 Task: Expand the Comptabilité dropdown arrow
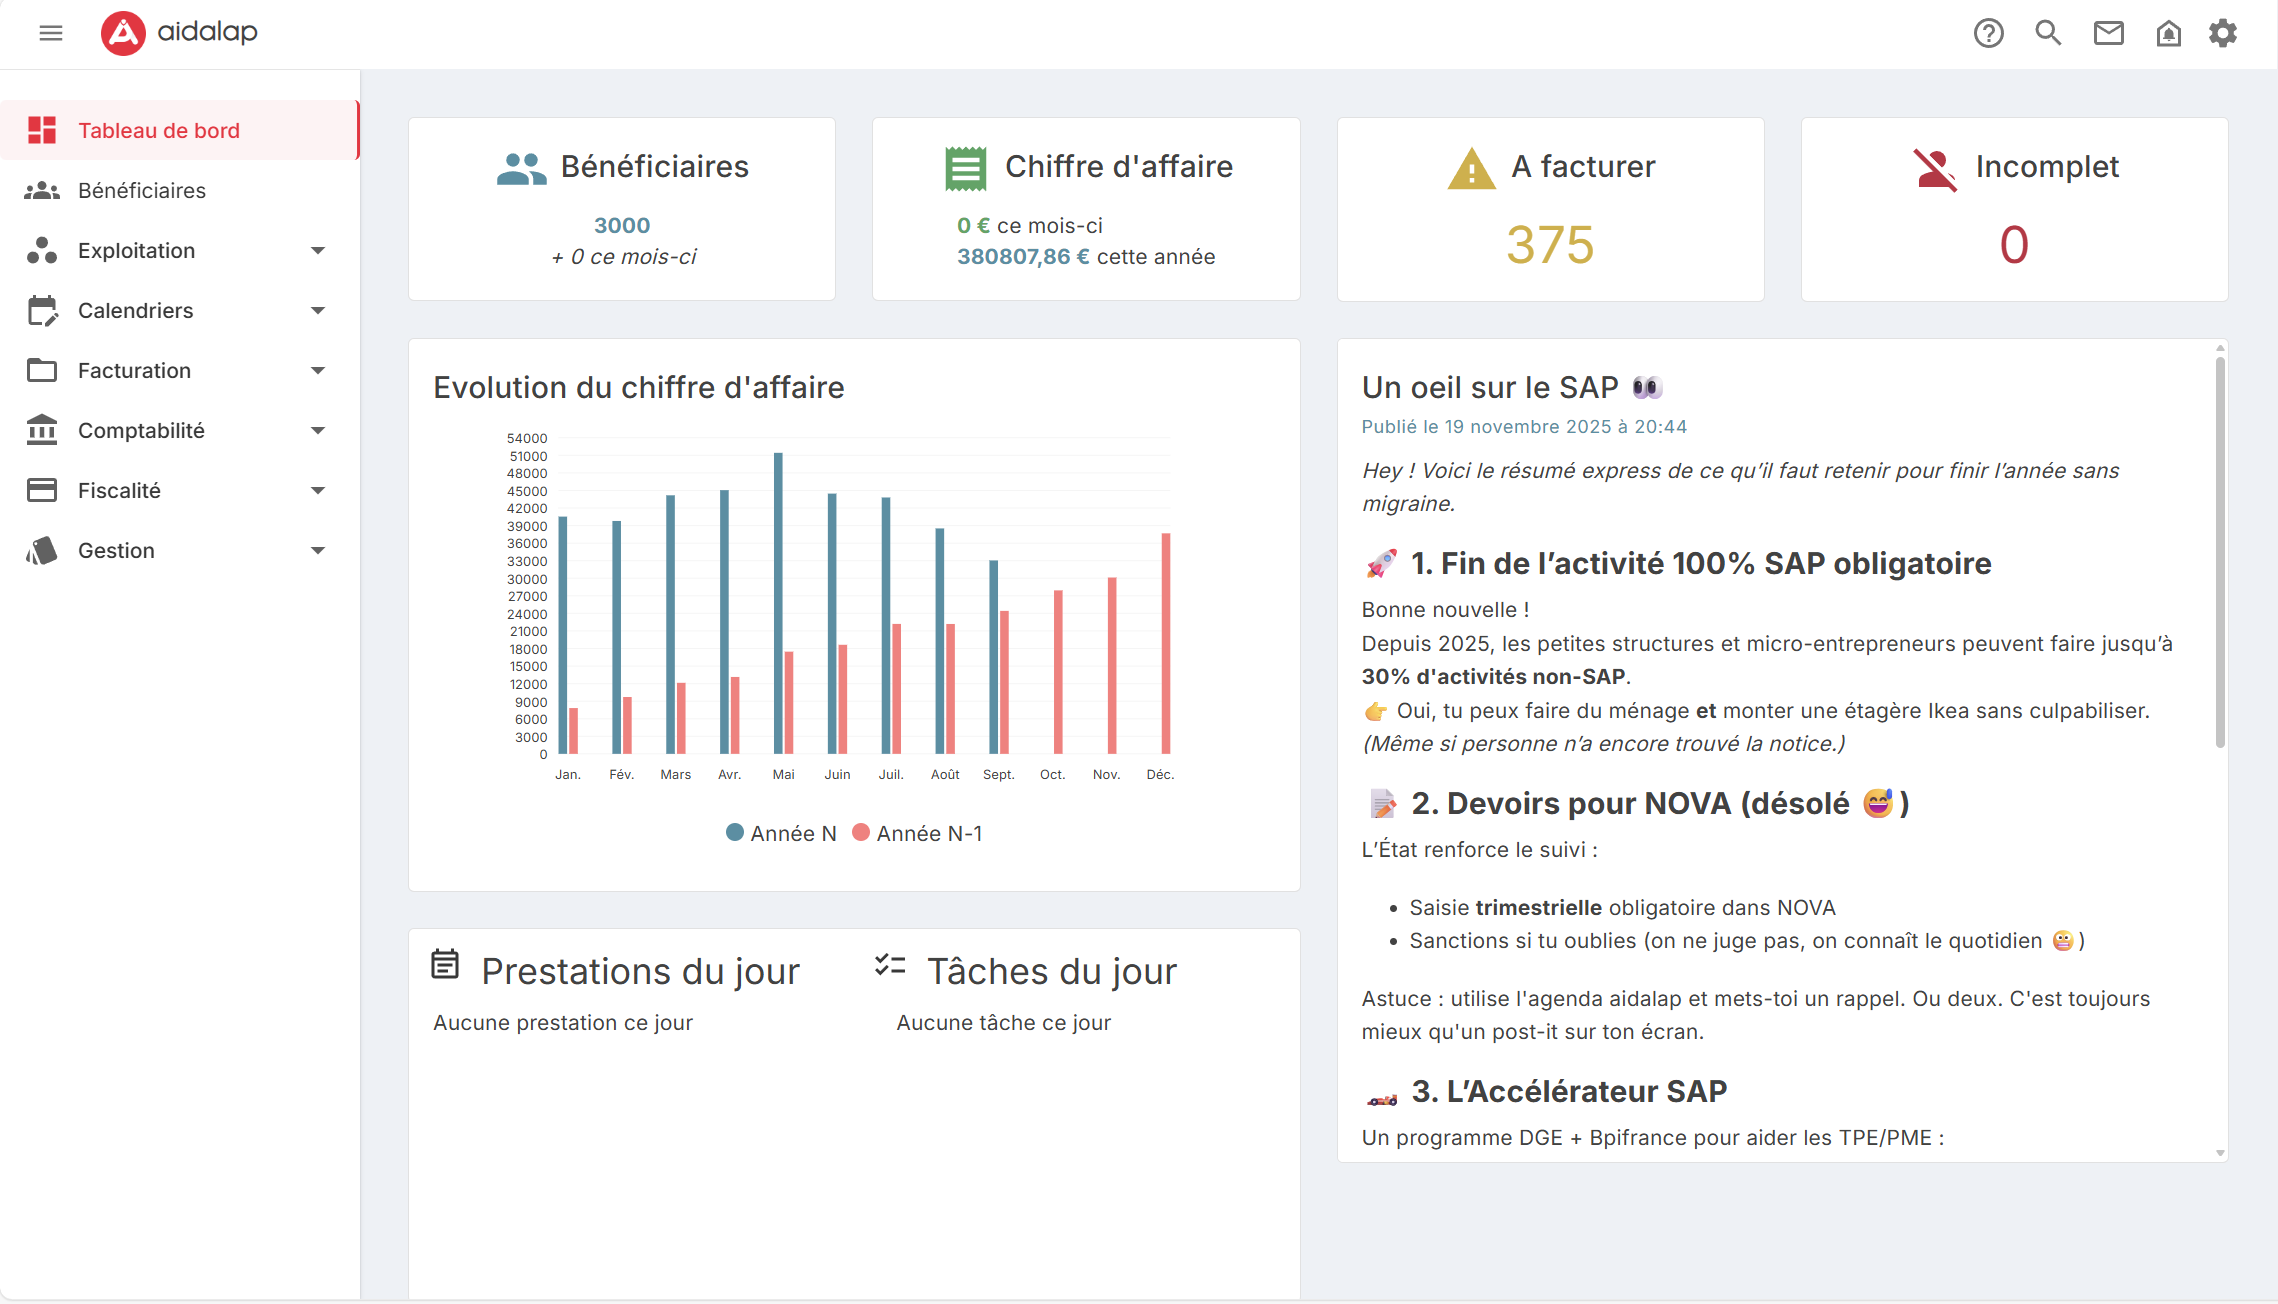pyautogui.click(x=318, y=431)
